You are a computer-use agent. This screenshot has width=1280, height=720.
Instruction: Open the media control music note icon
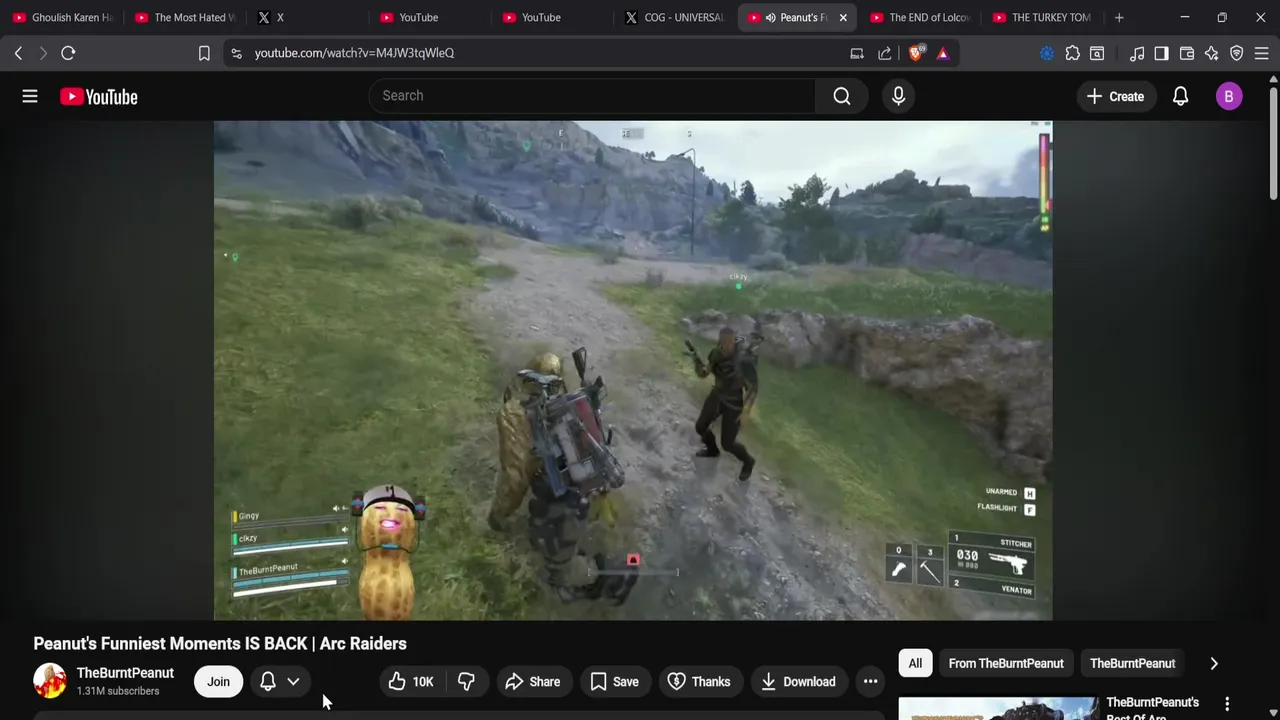click(1137, 53)
